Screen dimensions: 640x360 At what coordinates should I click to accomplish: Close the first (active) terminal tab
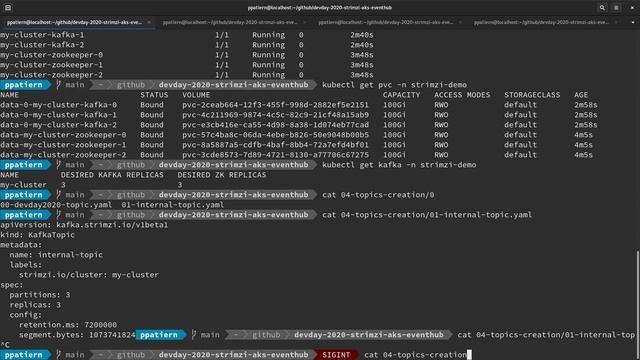pyautogui.click(x=149, y=22)
